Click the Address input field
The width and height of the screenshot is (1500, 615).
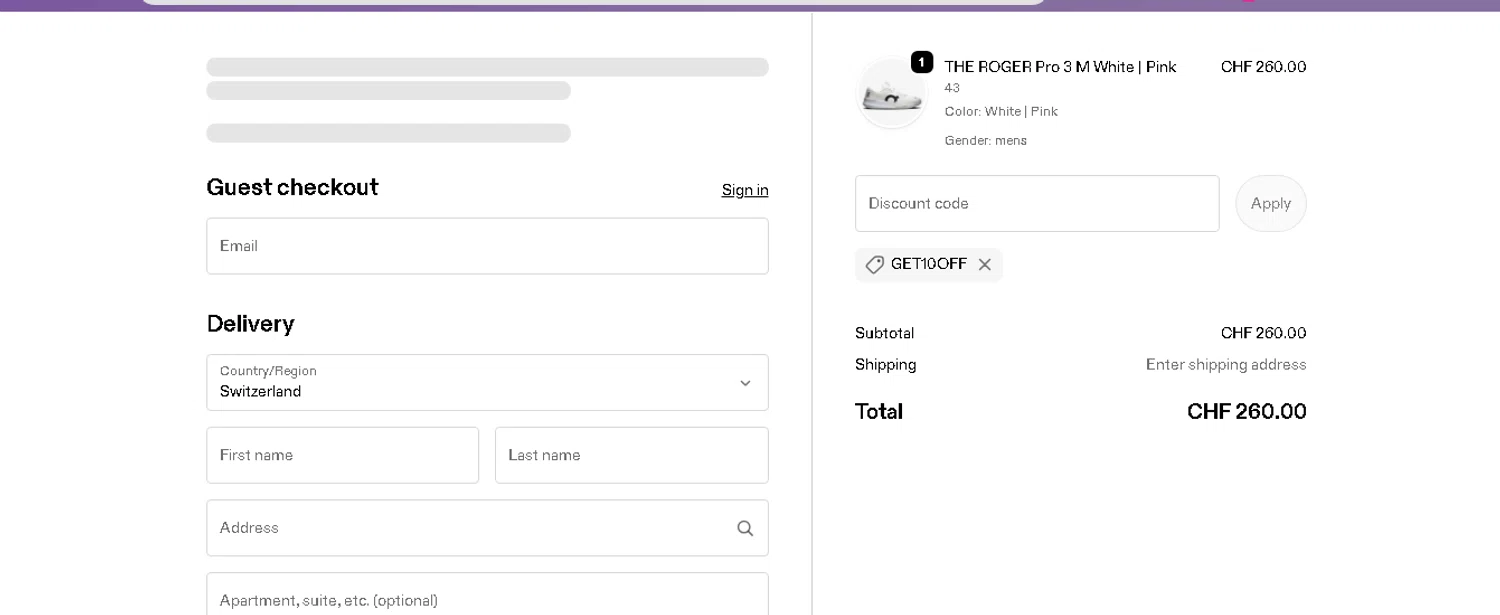tap(487, 528)
